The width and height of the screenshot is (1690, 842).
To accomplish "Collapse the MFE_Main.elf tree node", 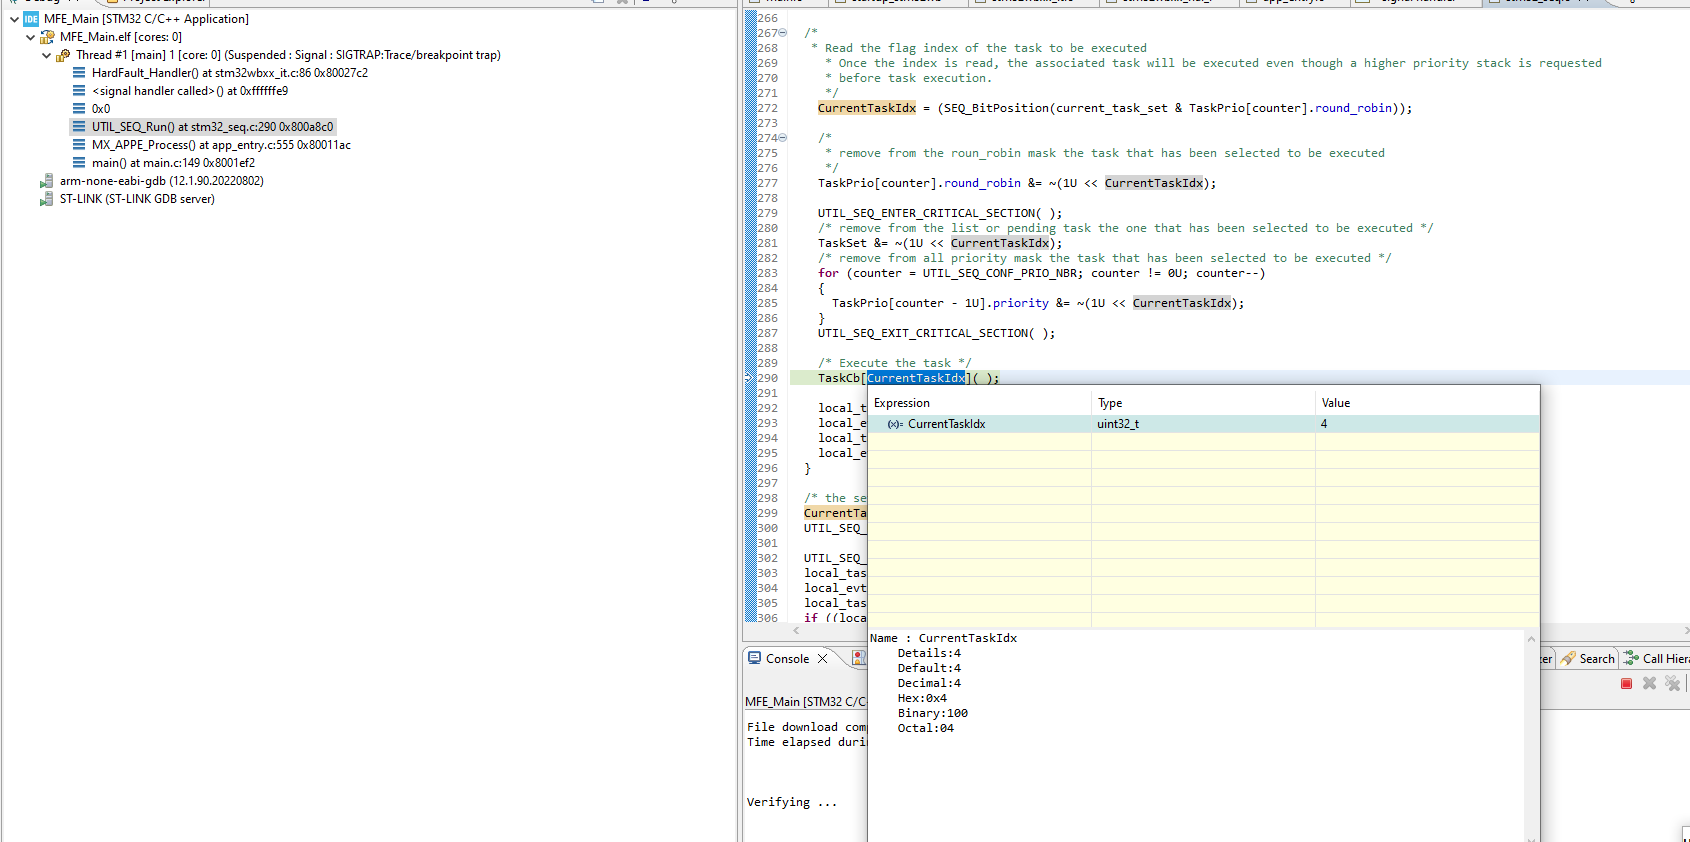I will click(30, 37).
